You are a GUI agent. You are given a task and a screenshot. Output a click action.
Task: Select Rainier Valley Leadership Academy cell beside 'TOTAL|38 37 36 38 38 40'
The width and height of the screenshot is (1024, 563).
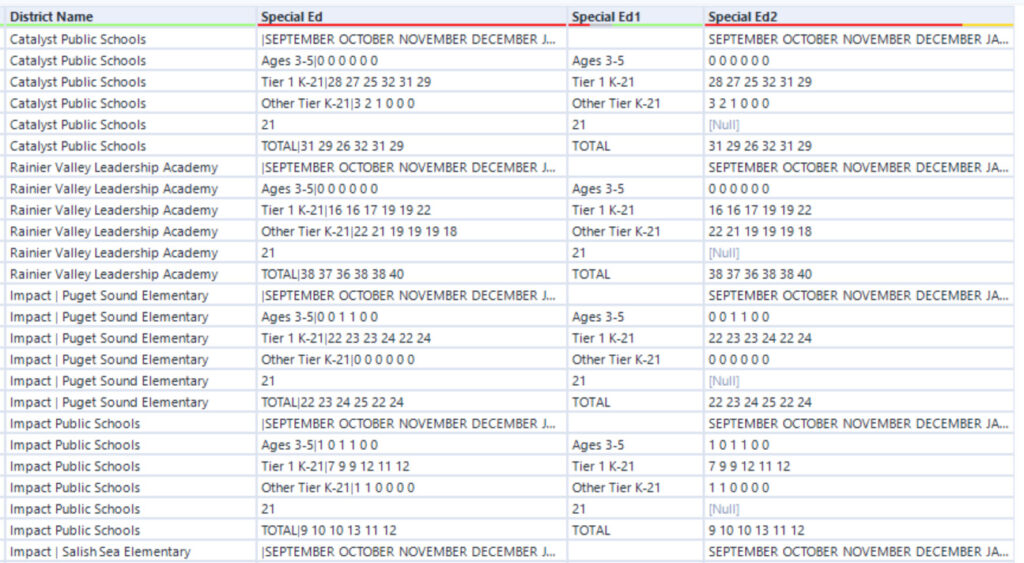(130, 274)
